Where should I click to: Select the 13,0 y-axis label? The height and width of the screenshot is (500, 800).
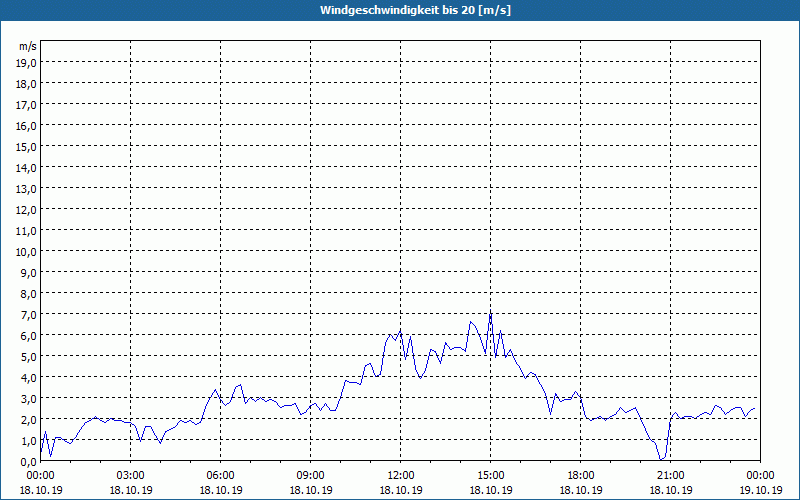click(28, 189)
